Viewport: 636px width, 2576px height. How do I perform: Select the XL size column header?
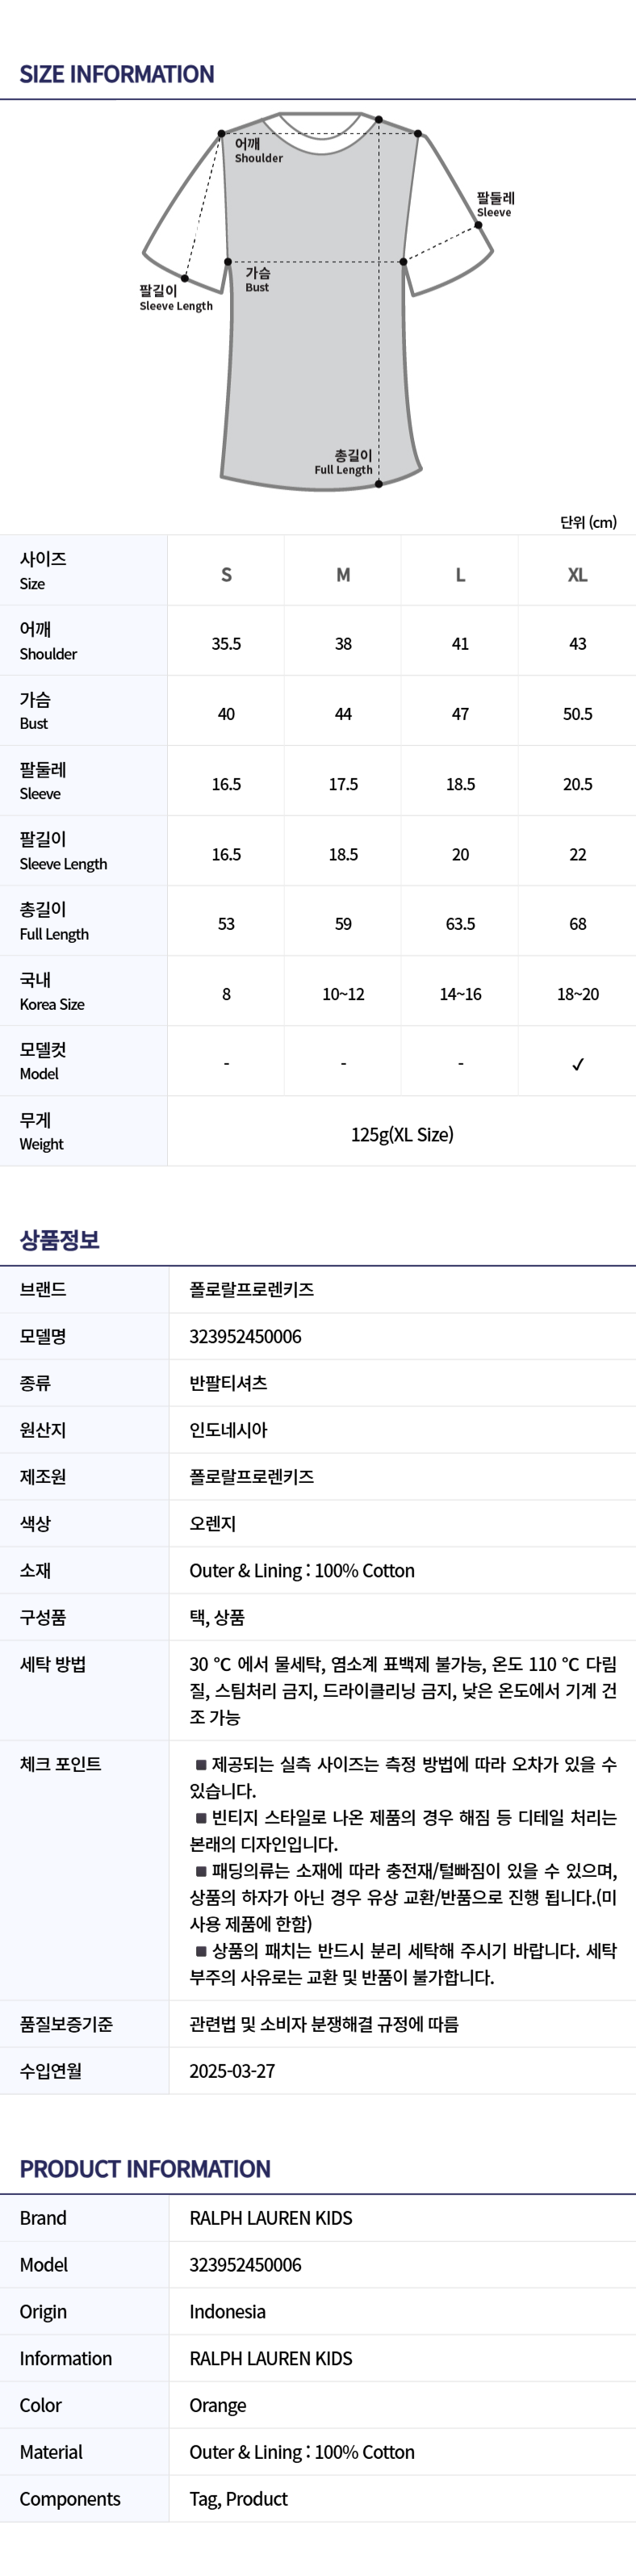point(577,574)
